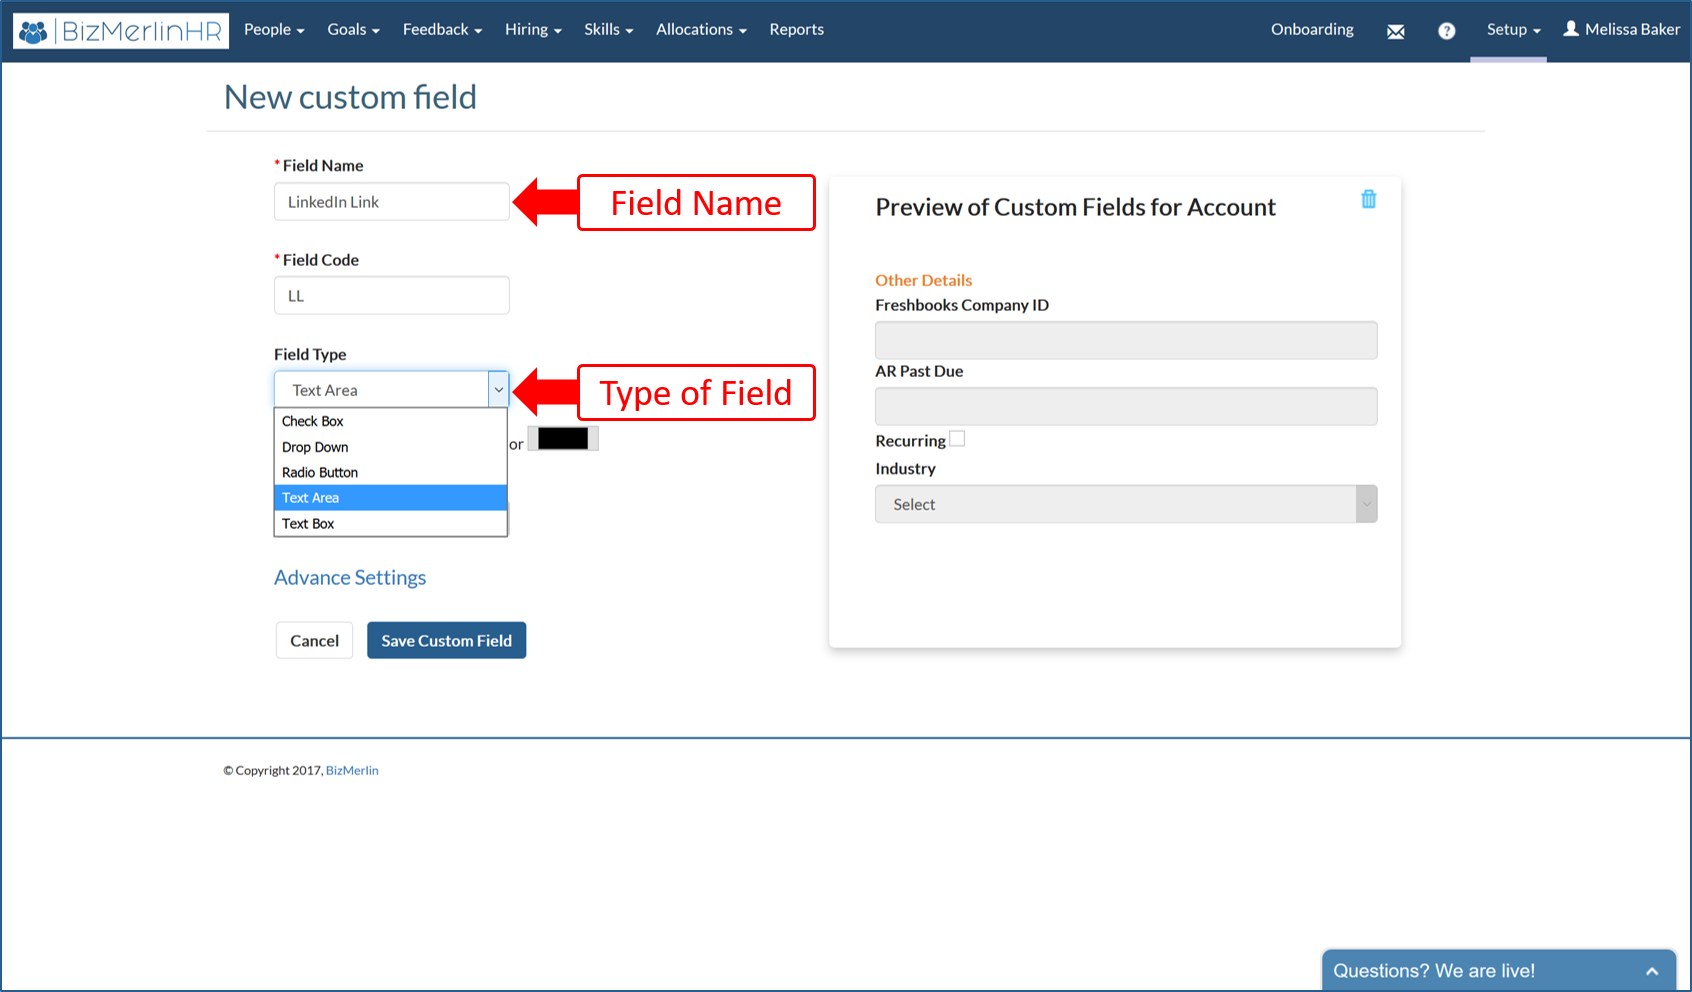Open the Industry Select dropdown

point(1126,504)
